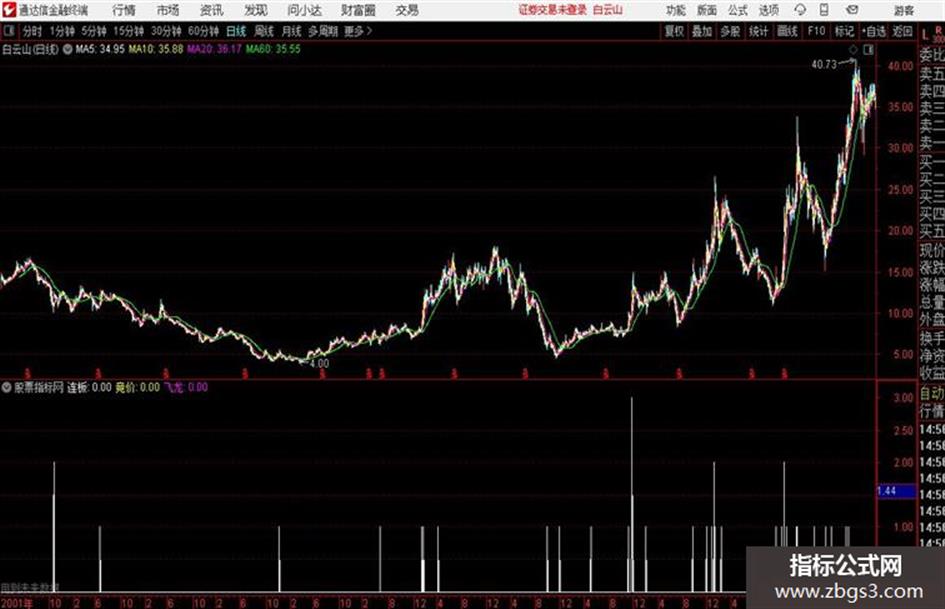Click the diamond icon above the chart

853,50
